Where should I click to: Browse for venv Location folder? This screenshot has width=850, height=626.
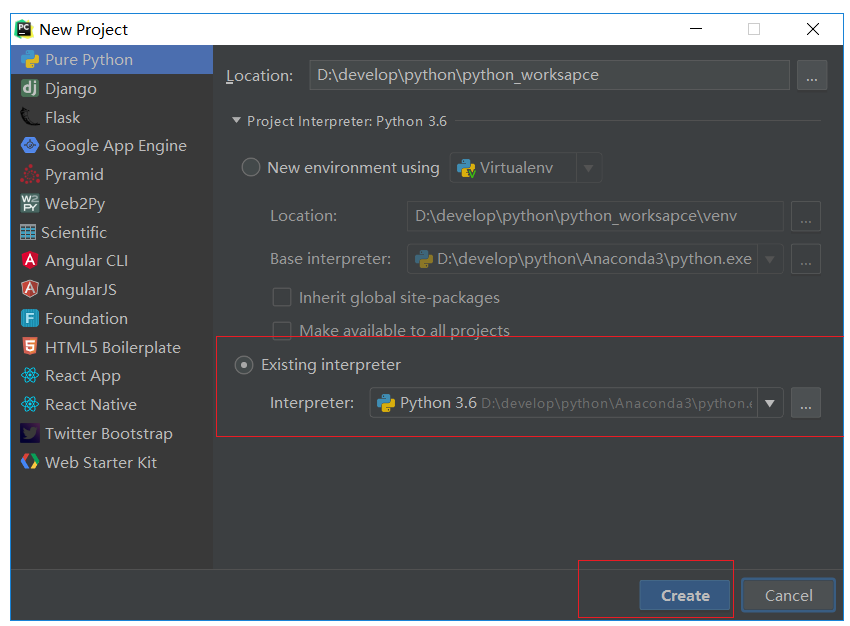pyautogui.click(x=806, y=216)
